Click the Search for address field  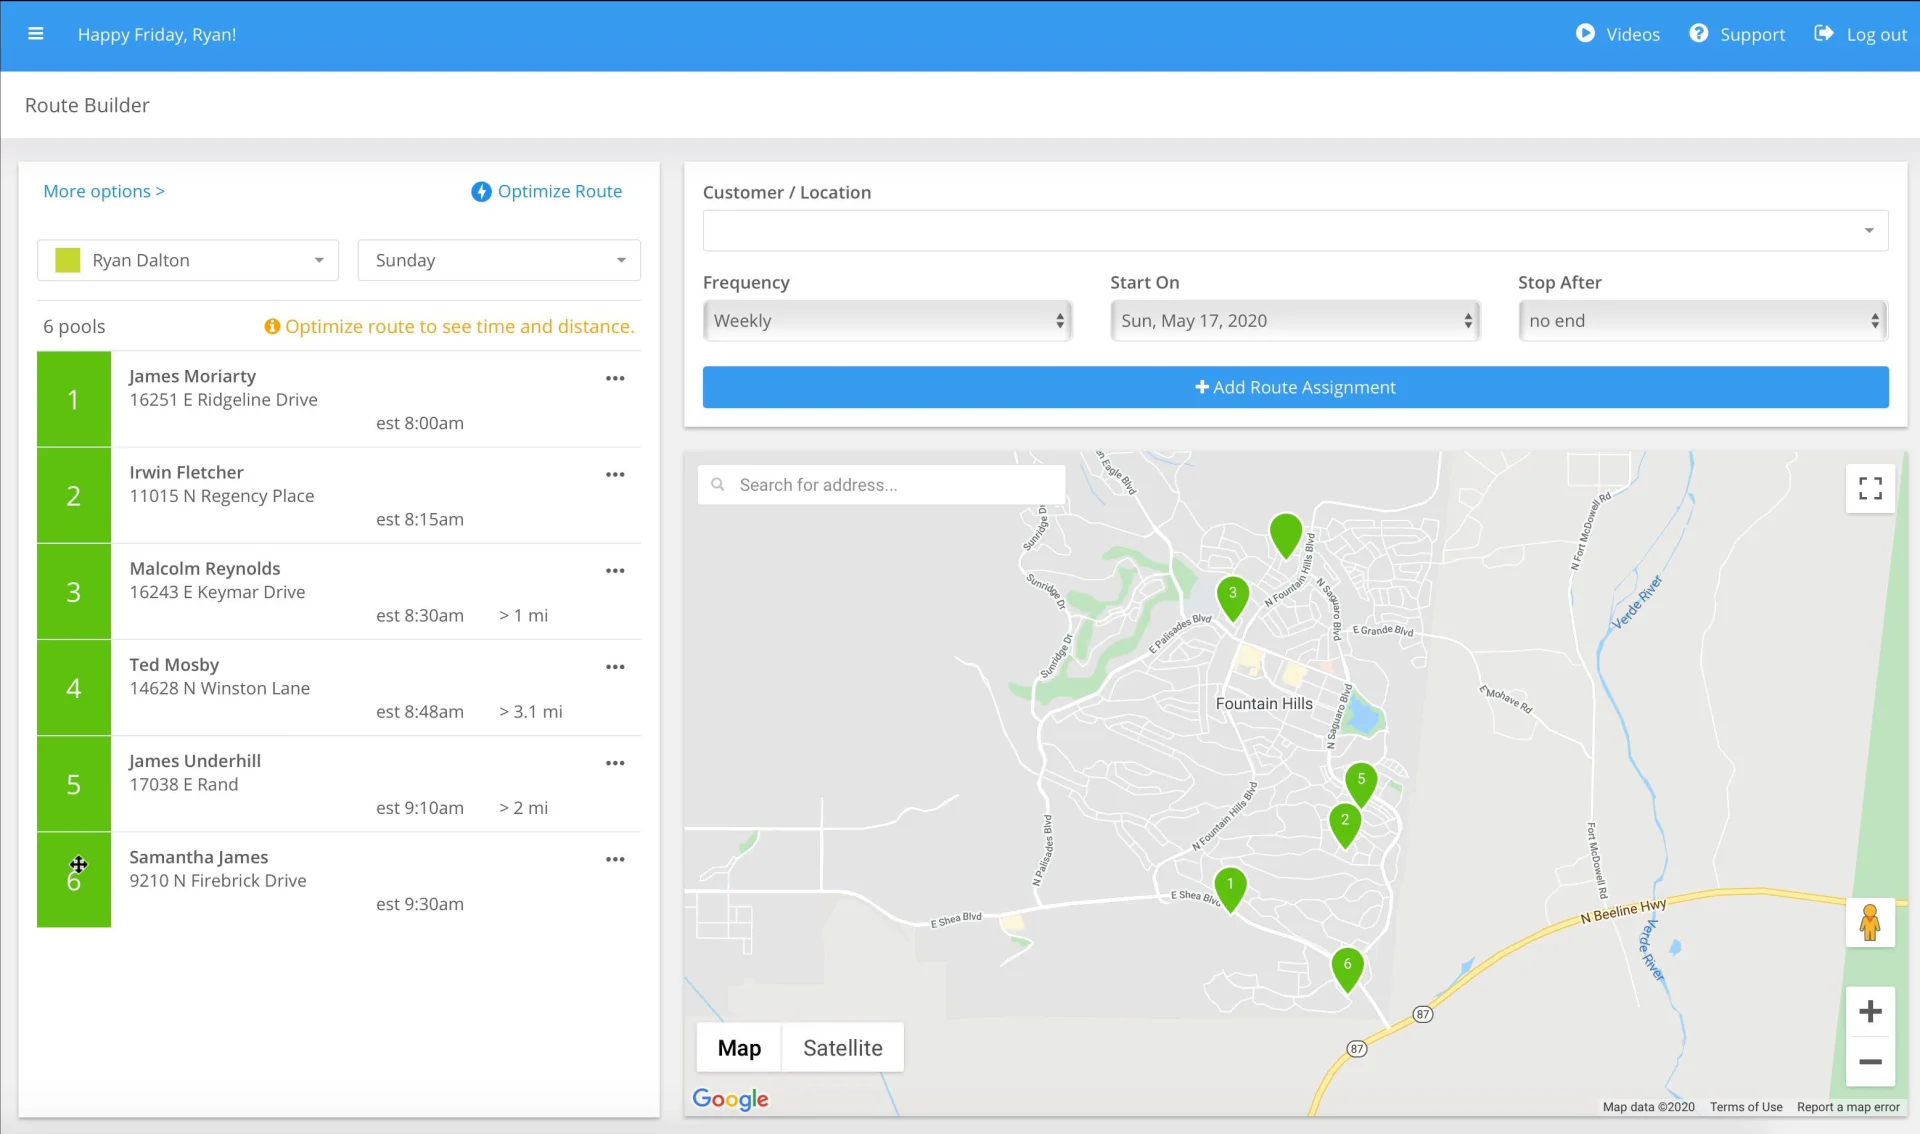click(x=881, y=484)
